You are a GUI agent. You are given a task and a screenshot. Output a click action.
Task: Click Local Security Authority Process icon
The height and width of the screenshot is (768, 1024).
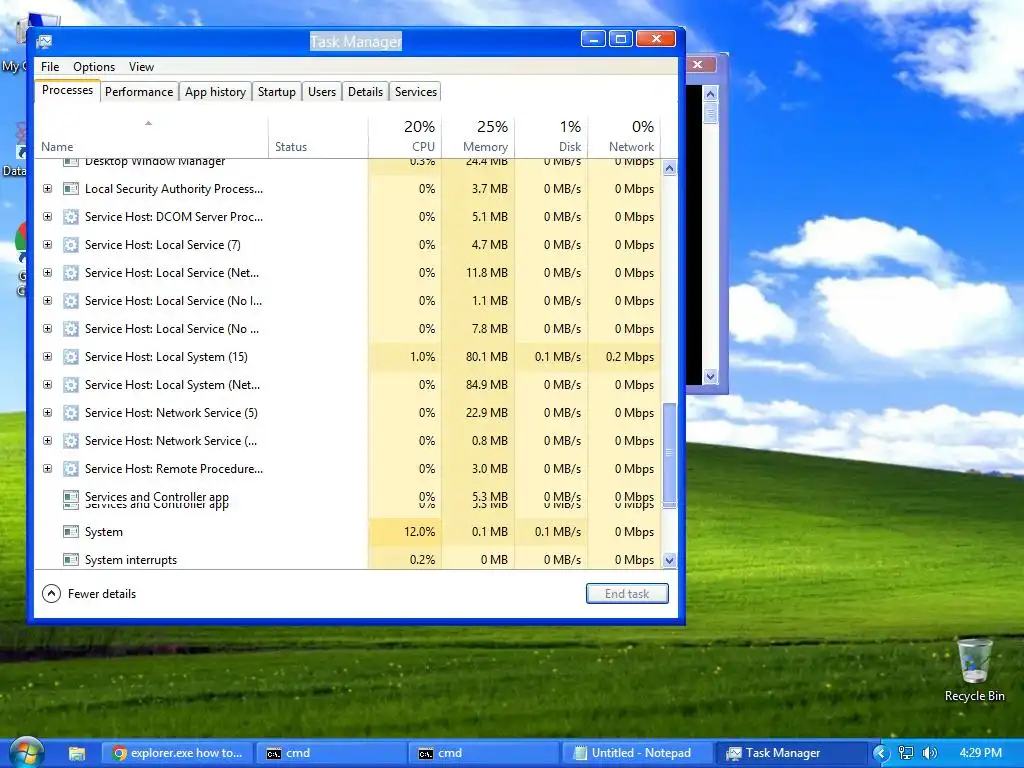(71, 189)
